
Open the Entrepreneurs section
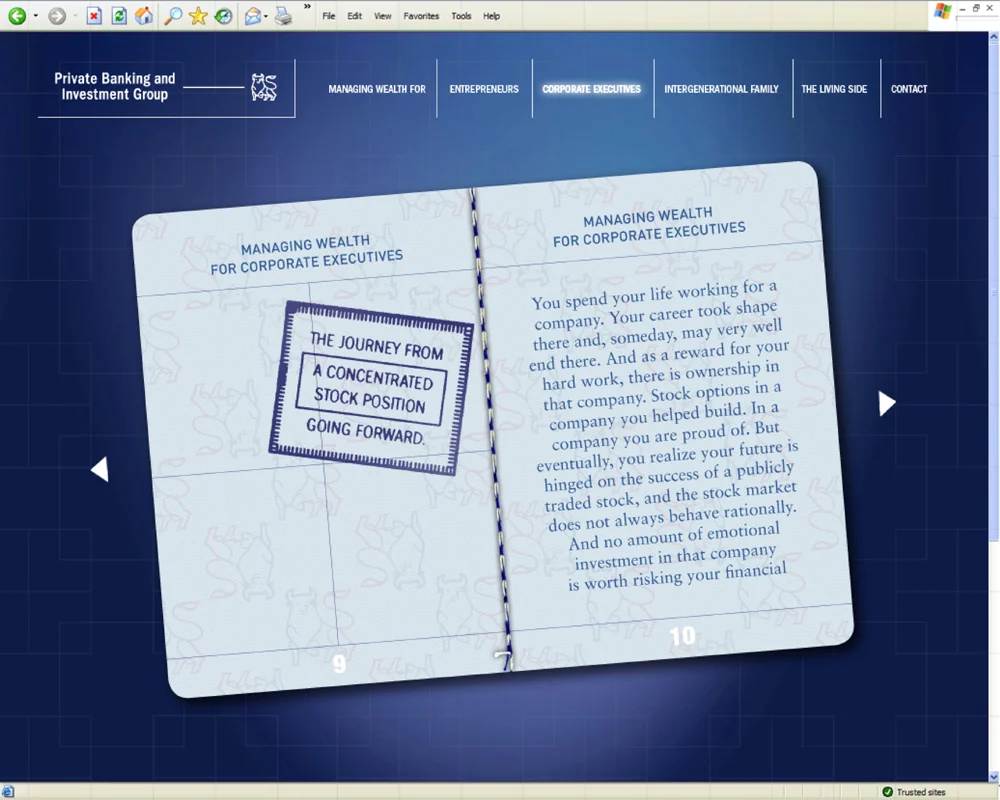tap(484, 89)
